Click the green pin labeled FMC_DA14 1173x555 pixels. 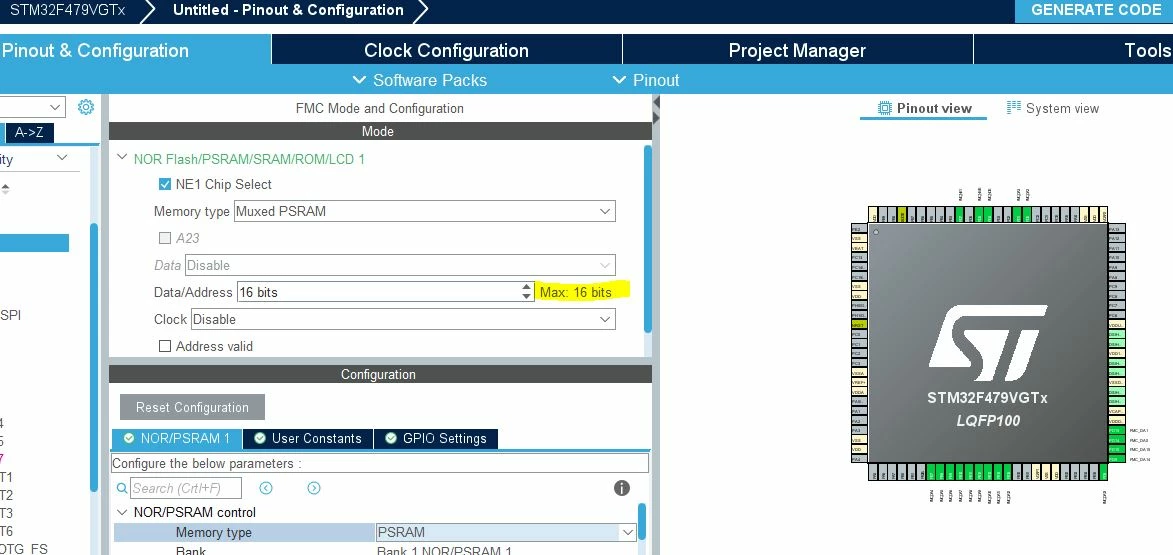click(1117, 459)
